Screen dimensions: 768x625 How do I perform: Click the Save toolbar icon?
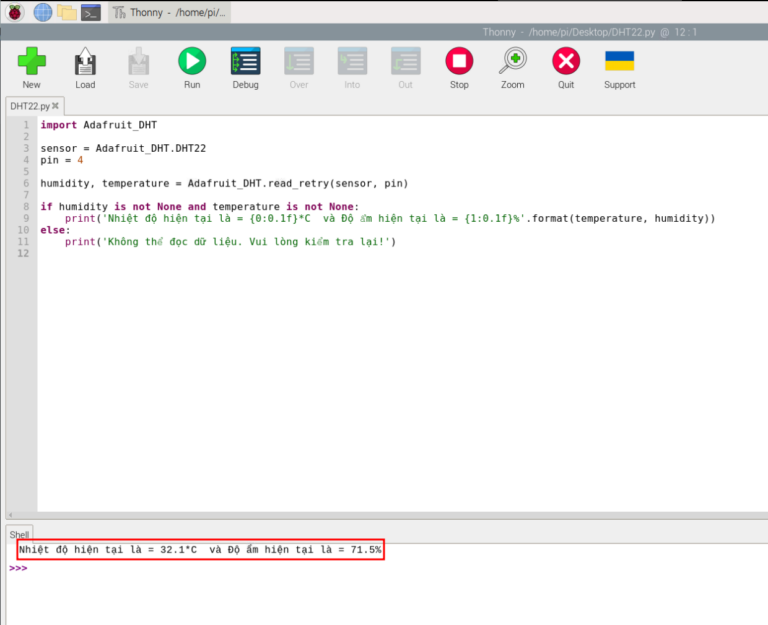click(138, 62)
